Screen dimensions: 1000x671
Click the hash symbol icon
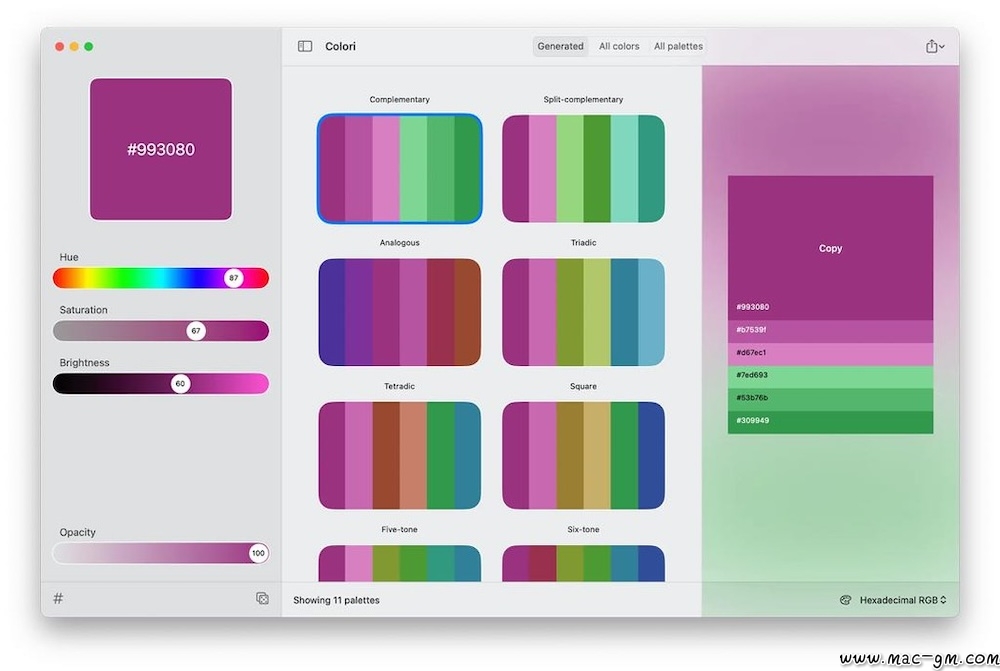coord(58,599)
